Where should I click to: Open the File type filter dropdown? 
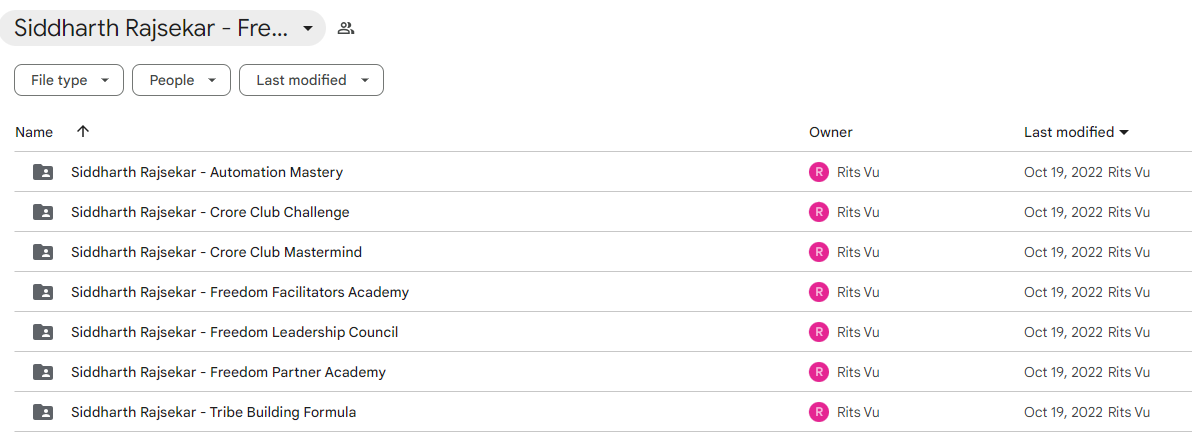pyautogui.click(x=68, y=81)
